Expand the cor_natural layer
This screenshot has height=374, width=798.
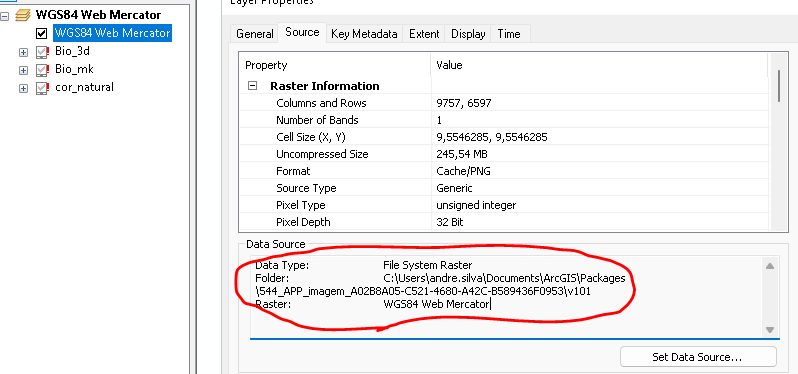pos(23,89)
